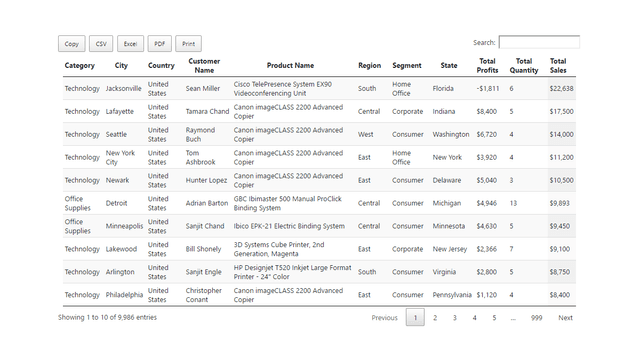
Task: Export the table to Excel
Action: [130, 44]
